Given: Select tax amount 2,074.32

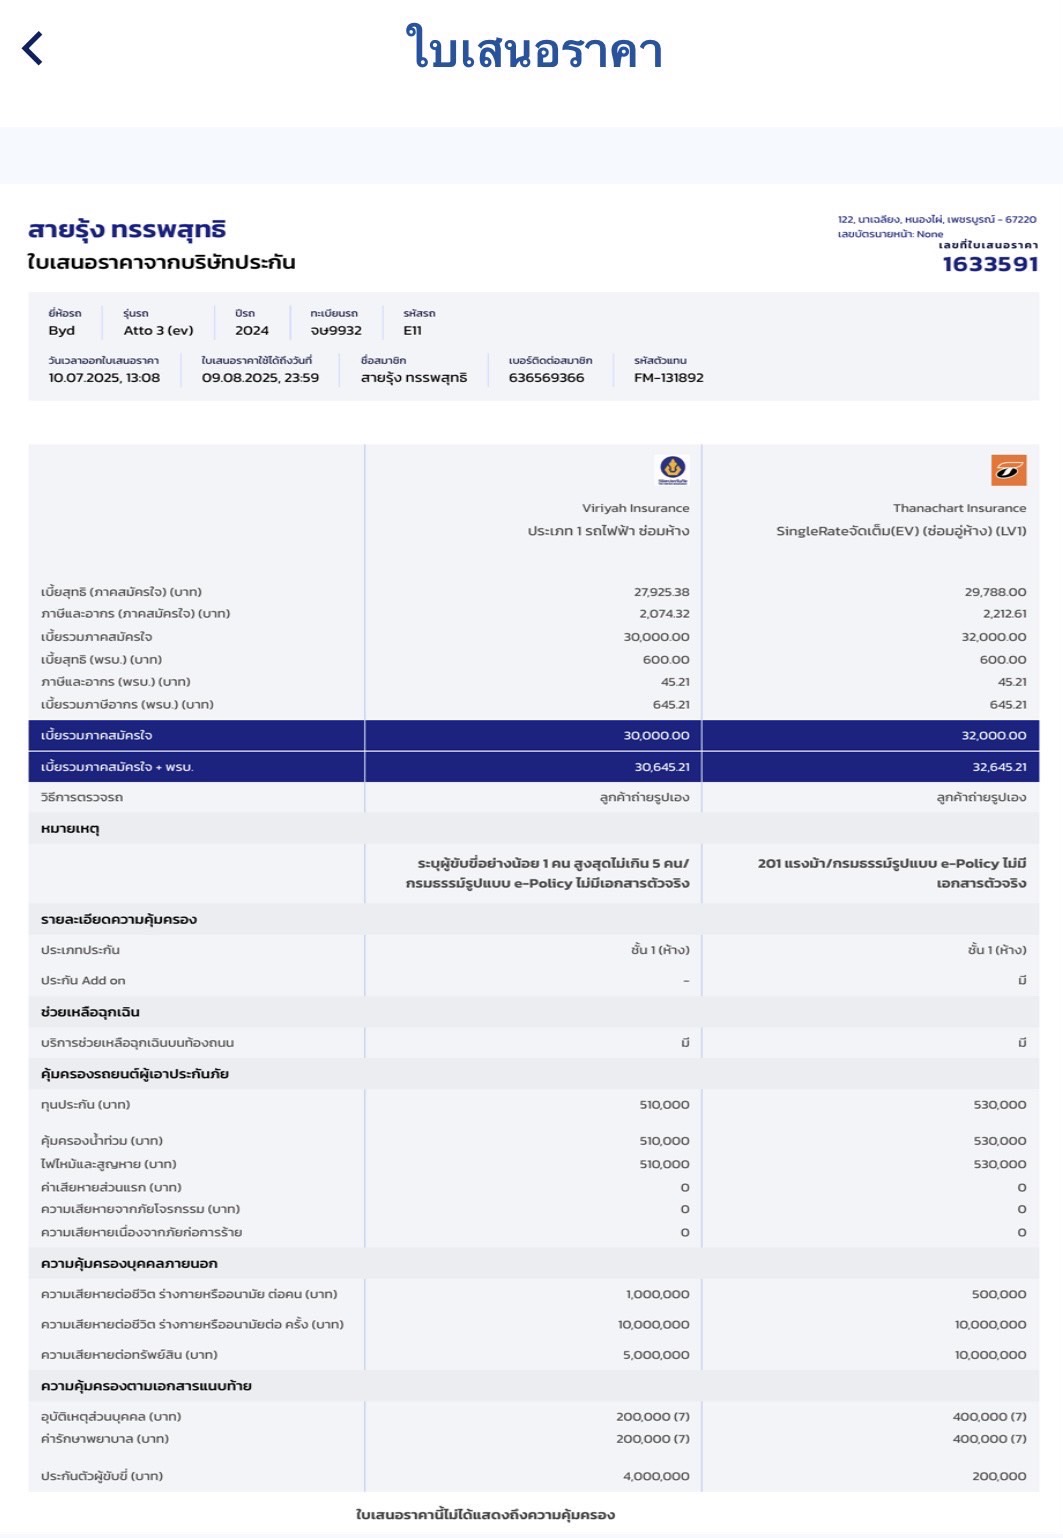Looking at the screenshot, I should click(664, 614).
